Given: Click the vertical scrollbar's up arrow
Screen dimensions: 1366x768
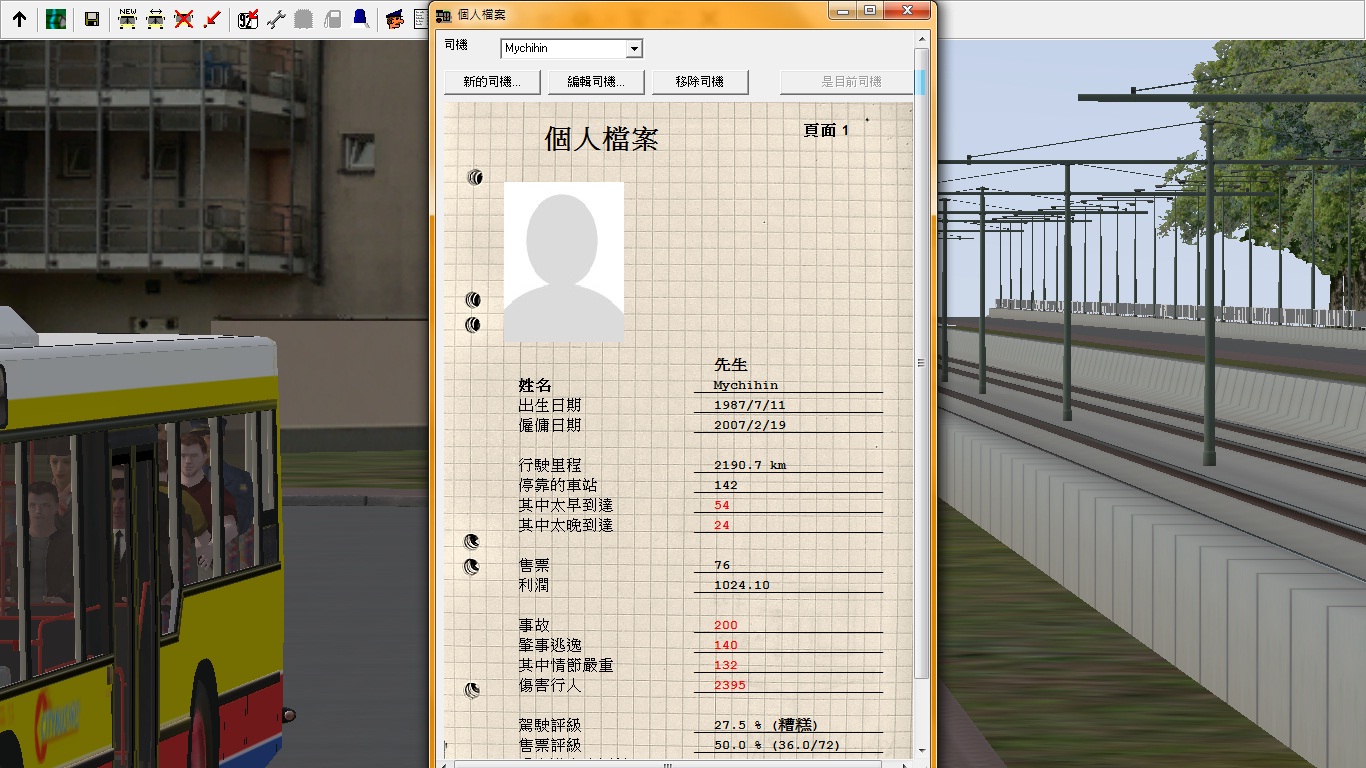Looking at the screenshot, I should 921,40.
